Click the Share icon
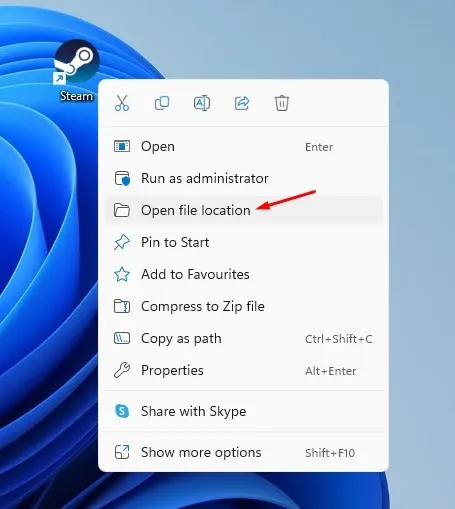455x509 pixels. 242,103
